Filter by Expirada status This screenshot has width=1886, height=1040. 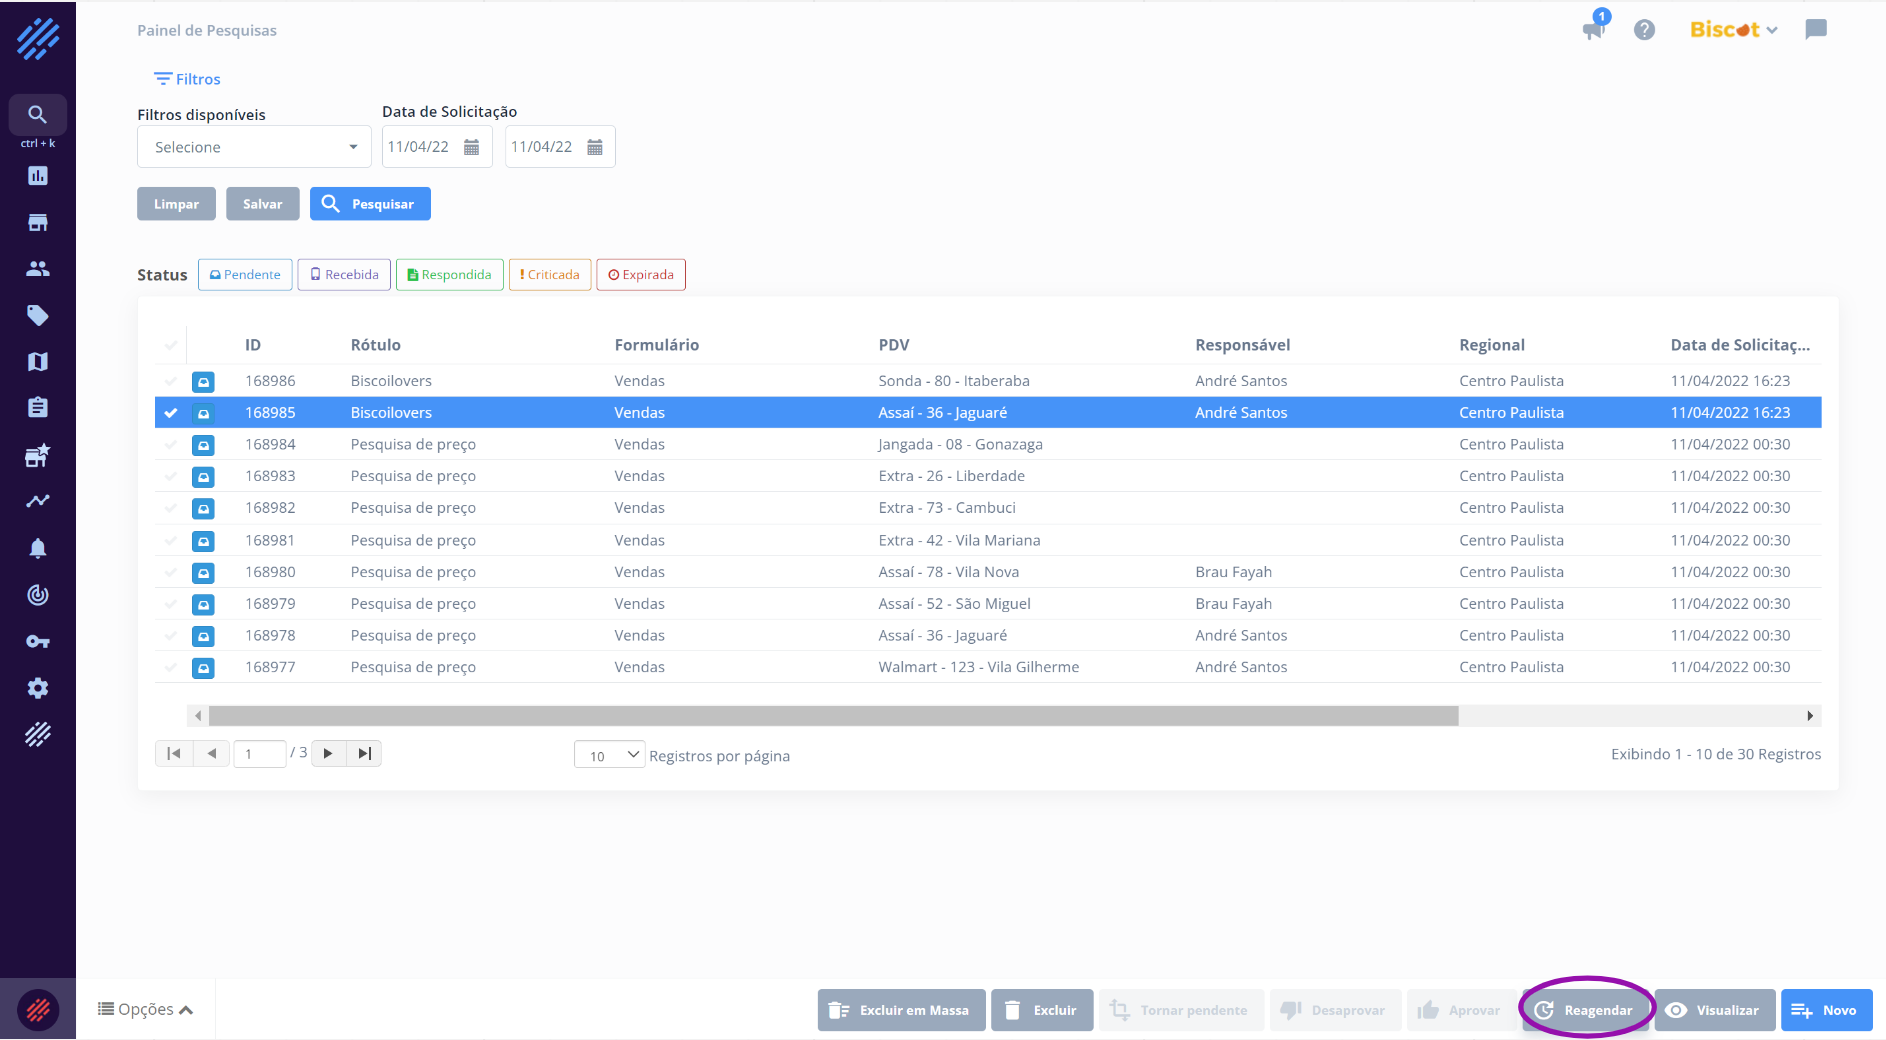[x=640, y=275]
